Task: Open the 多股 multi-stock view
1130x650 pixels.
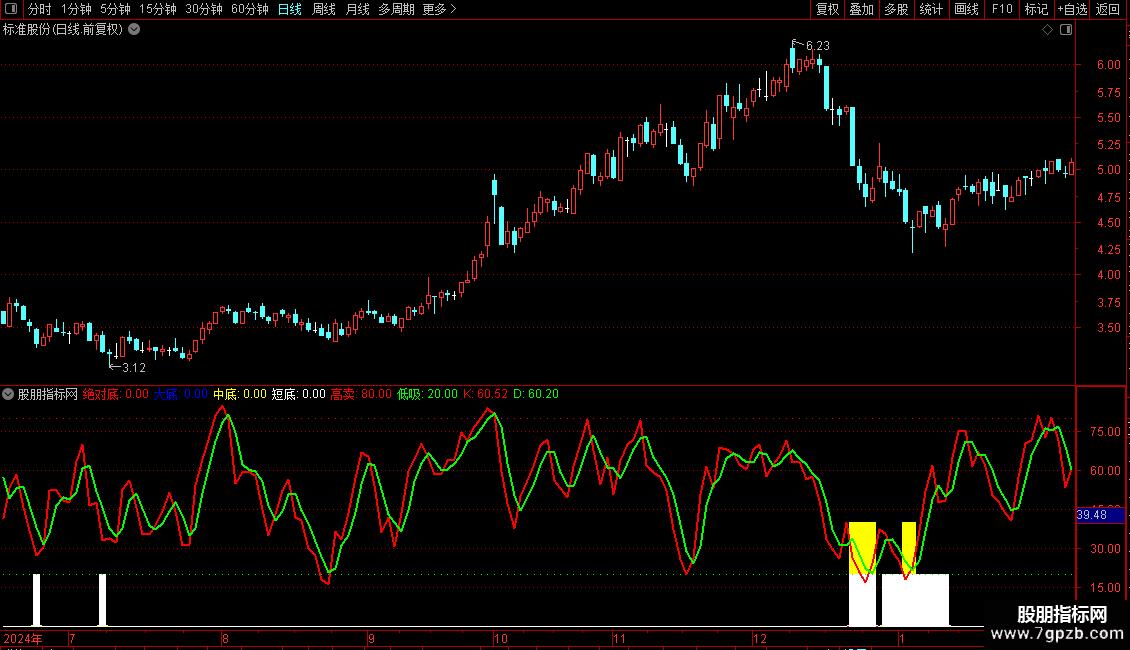Action: pos(897,9)
